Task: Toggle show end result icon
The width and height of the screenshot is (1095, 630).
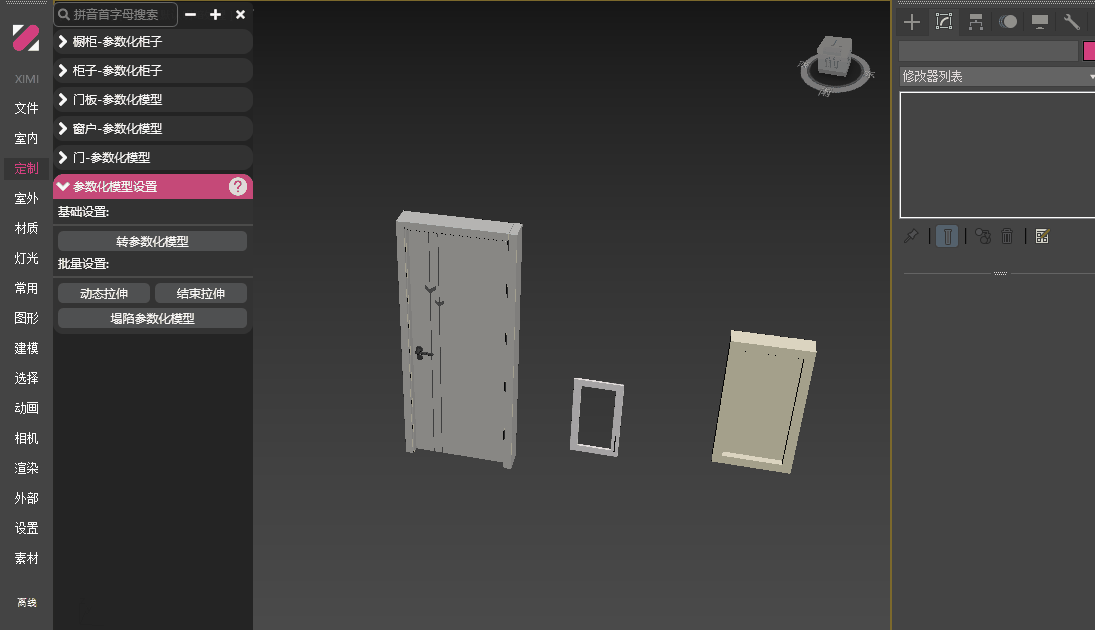Action: click(947, 236)
